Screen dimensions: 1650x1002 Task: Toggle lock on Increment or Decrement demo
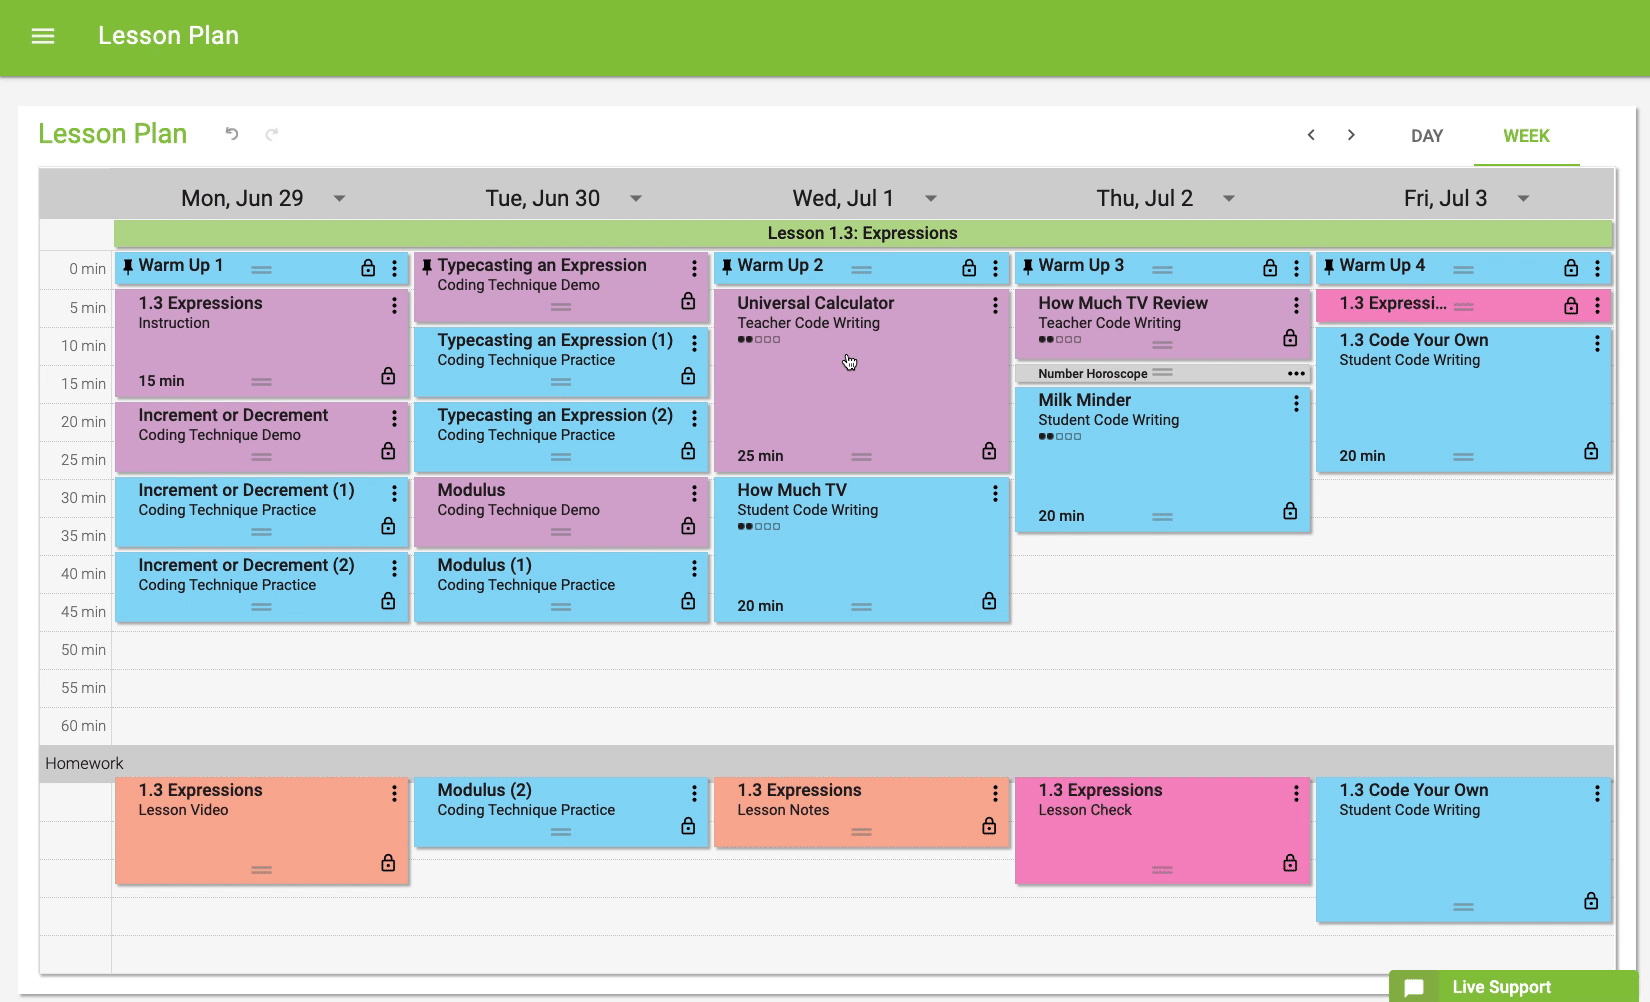pyautogui.click(x=388, y=451)
